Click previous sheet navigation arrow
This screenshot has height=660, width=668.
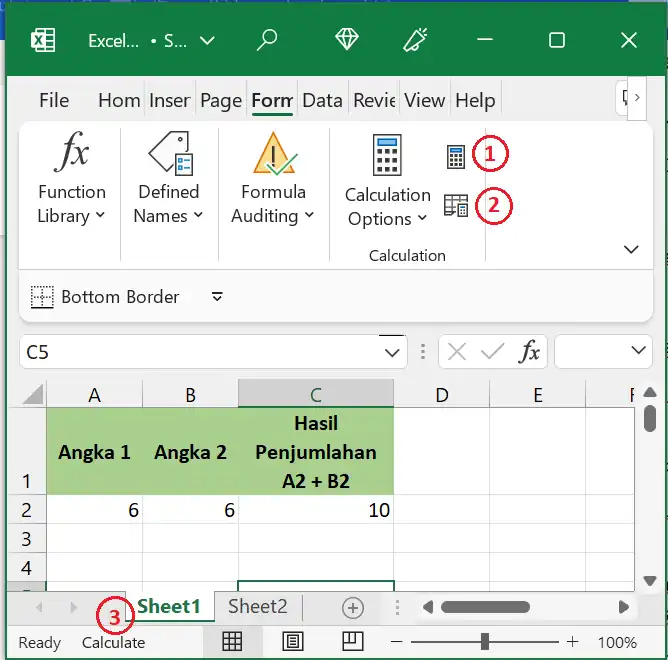(40, 607)
